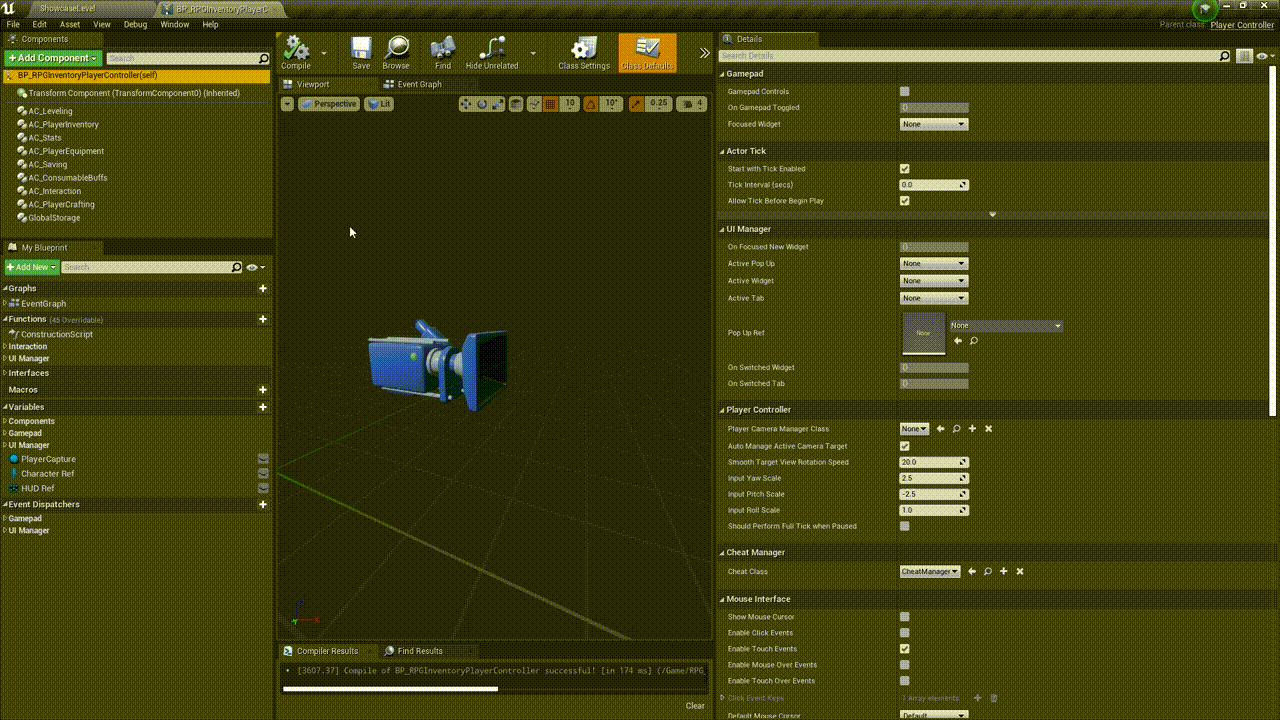Image resolution: width=1280 pixels, height=720 pixels.
Task: Open the Debug menu
Action: 135,24
